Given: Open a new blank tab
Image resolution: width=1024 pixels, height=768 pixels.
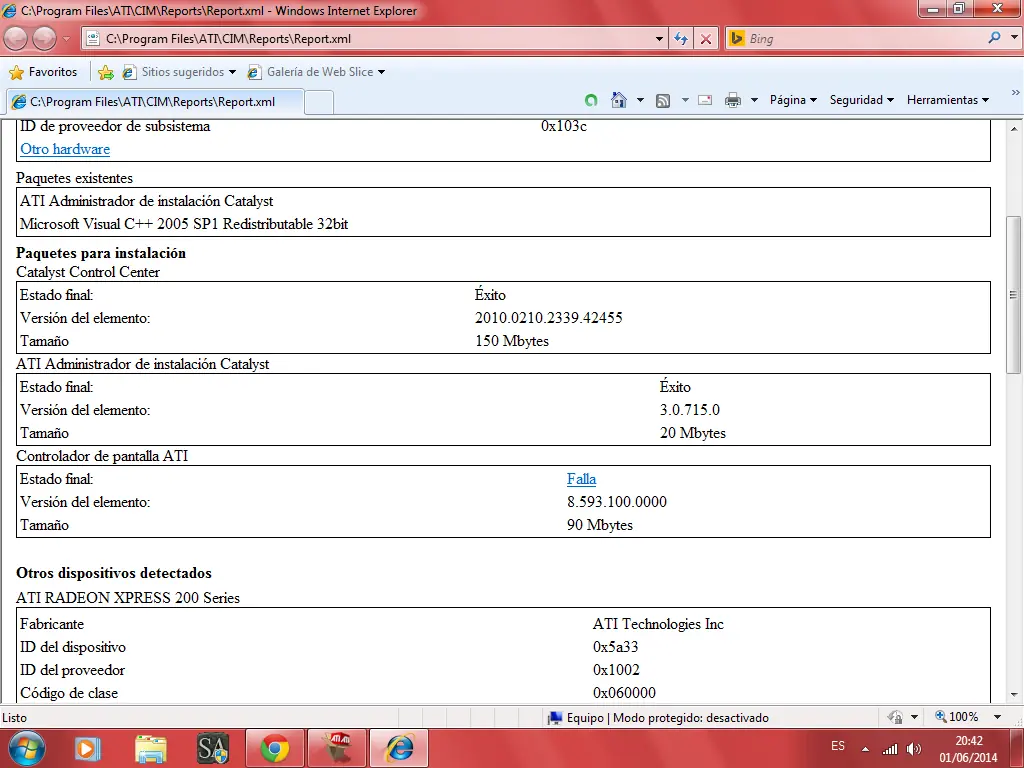Looking at the screenshot, I should (x=319, y=103).
